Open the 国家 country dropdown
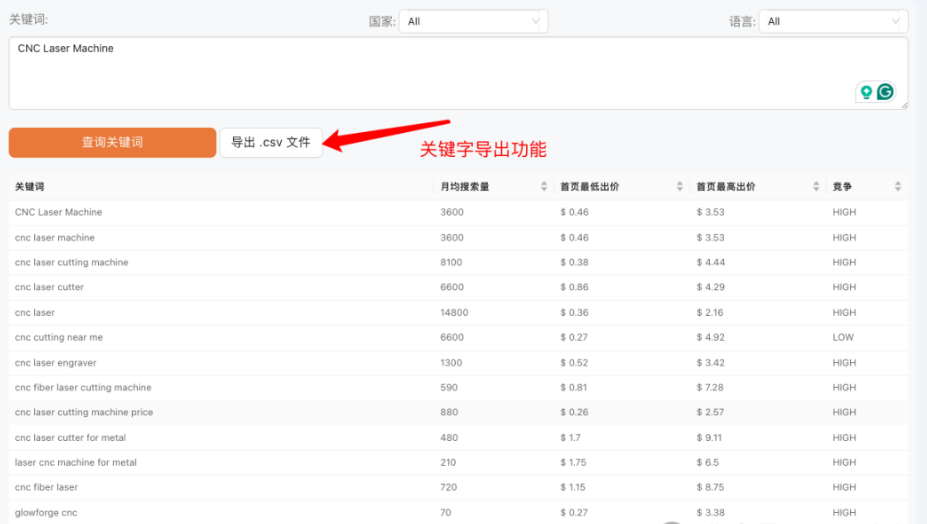 pyautogui.click(x=473, y=21)
